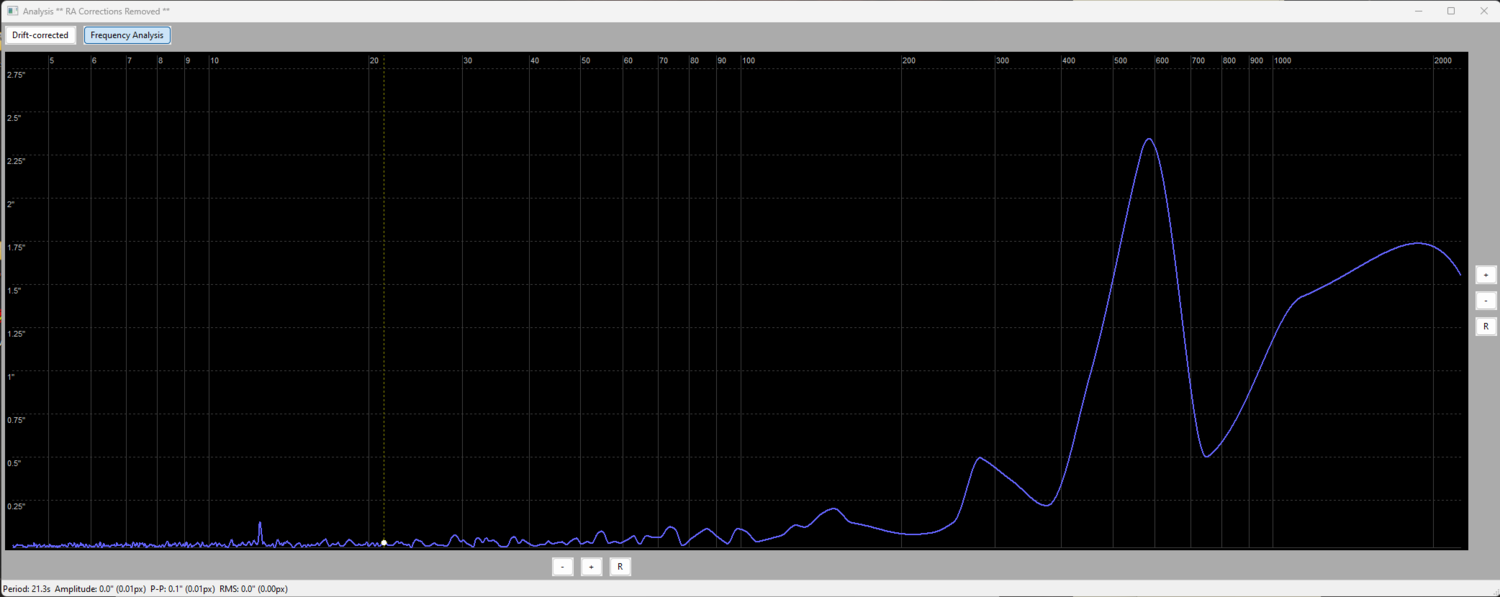The image size is (1500, 597).
Task: Activate Drift-corrected mode instead of Frequency Analysis
Action: coord(40,35)
